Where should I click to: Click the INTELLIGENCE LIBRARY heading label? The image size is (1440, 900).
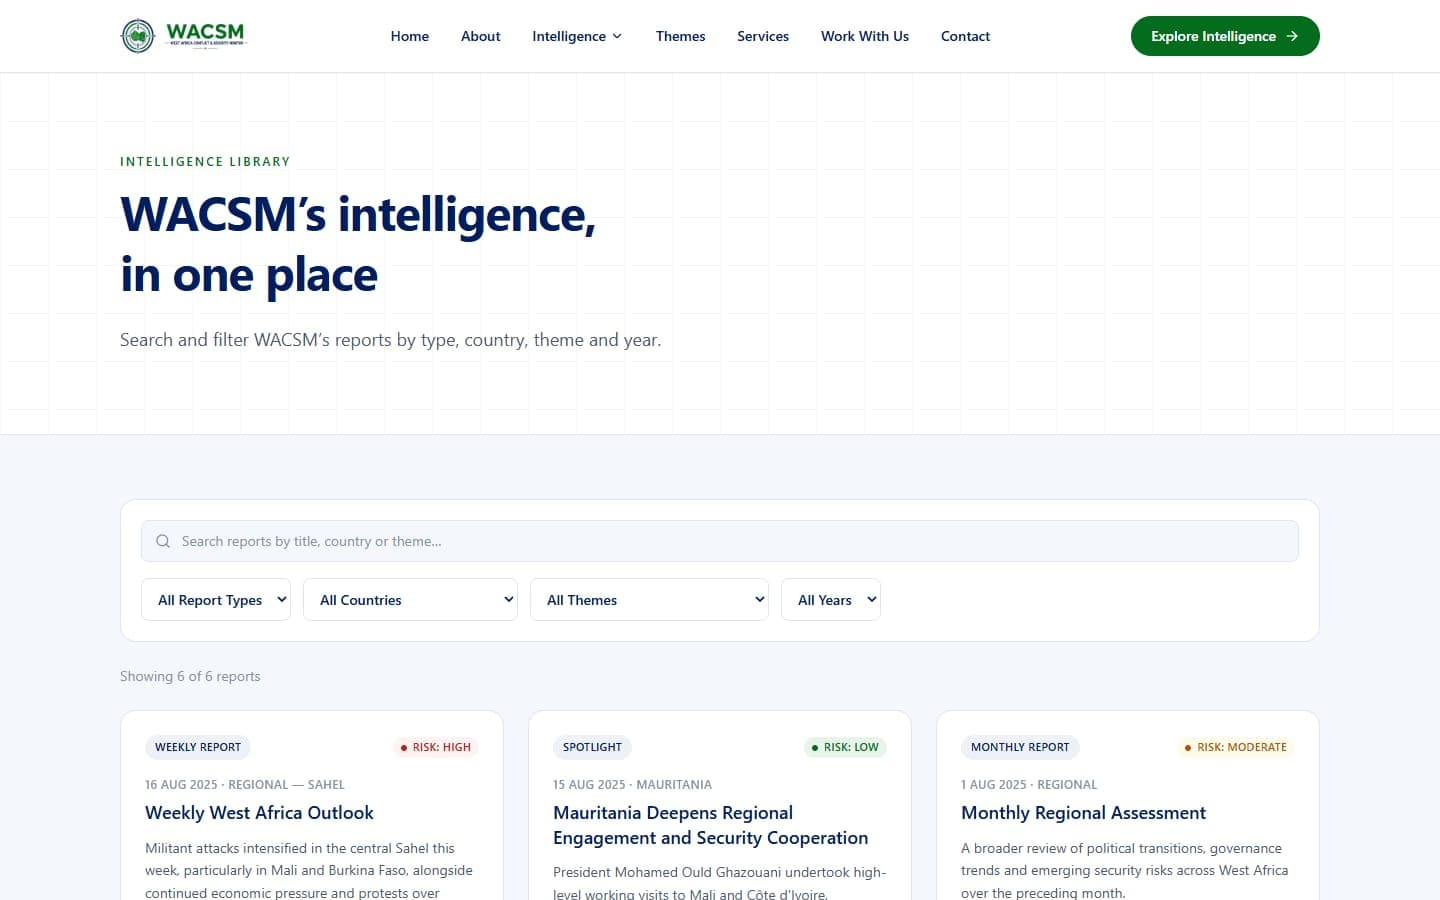pos(205,162)
